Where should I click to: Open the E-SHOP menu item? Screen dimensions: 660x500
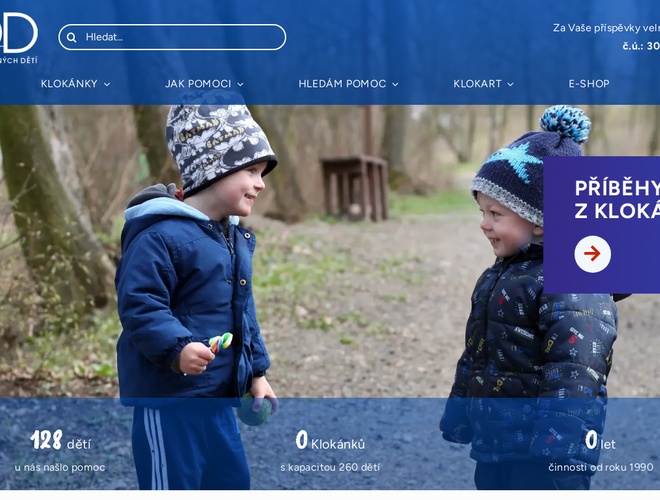click(x=589, y=84)
